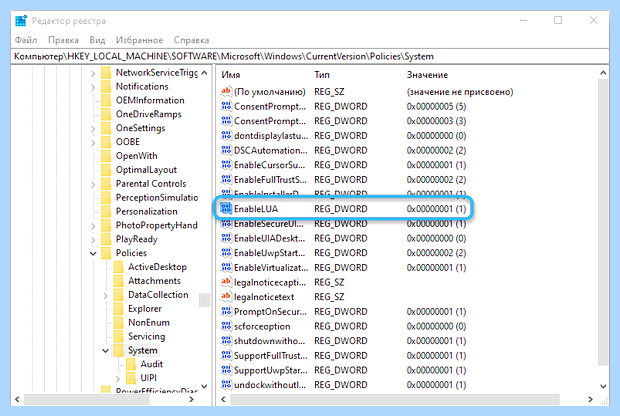Click "(значение не присвоено)" data text
This screenshot has height=416, width=620.
460,92
